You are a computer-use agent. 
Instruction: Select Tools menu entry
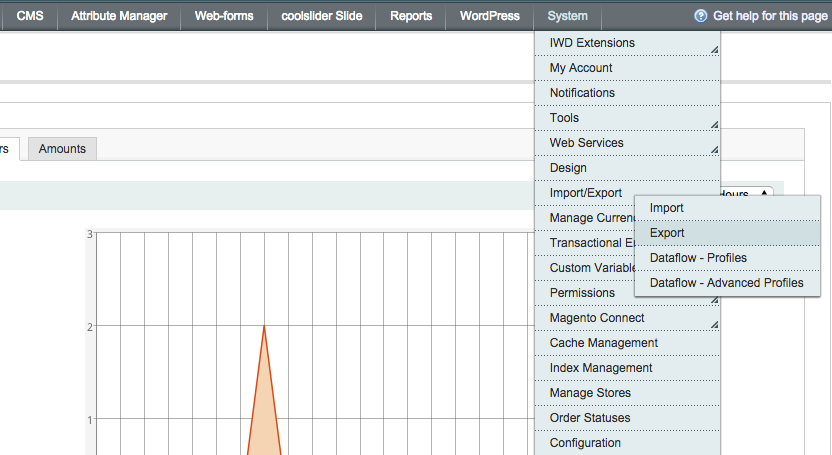pyautogui.click(x=627, y=118)
